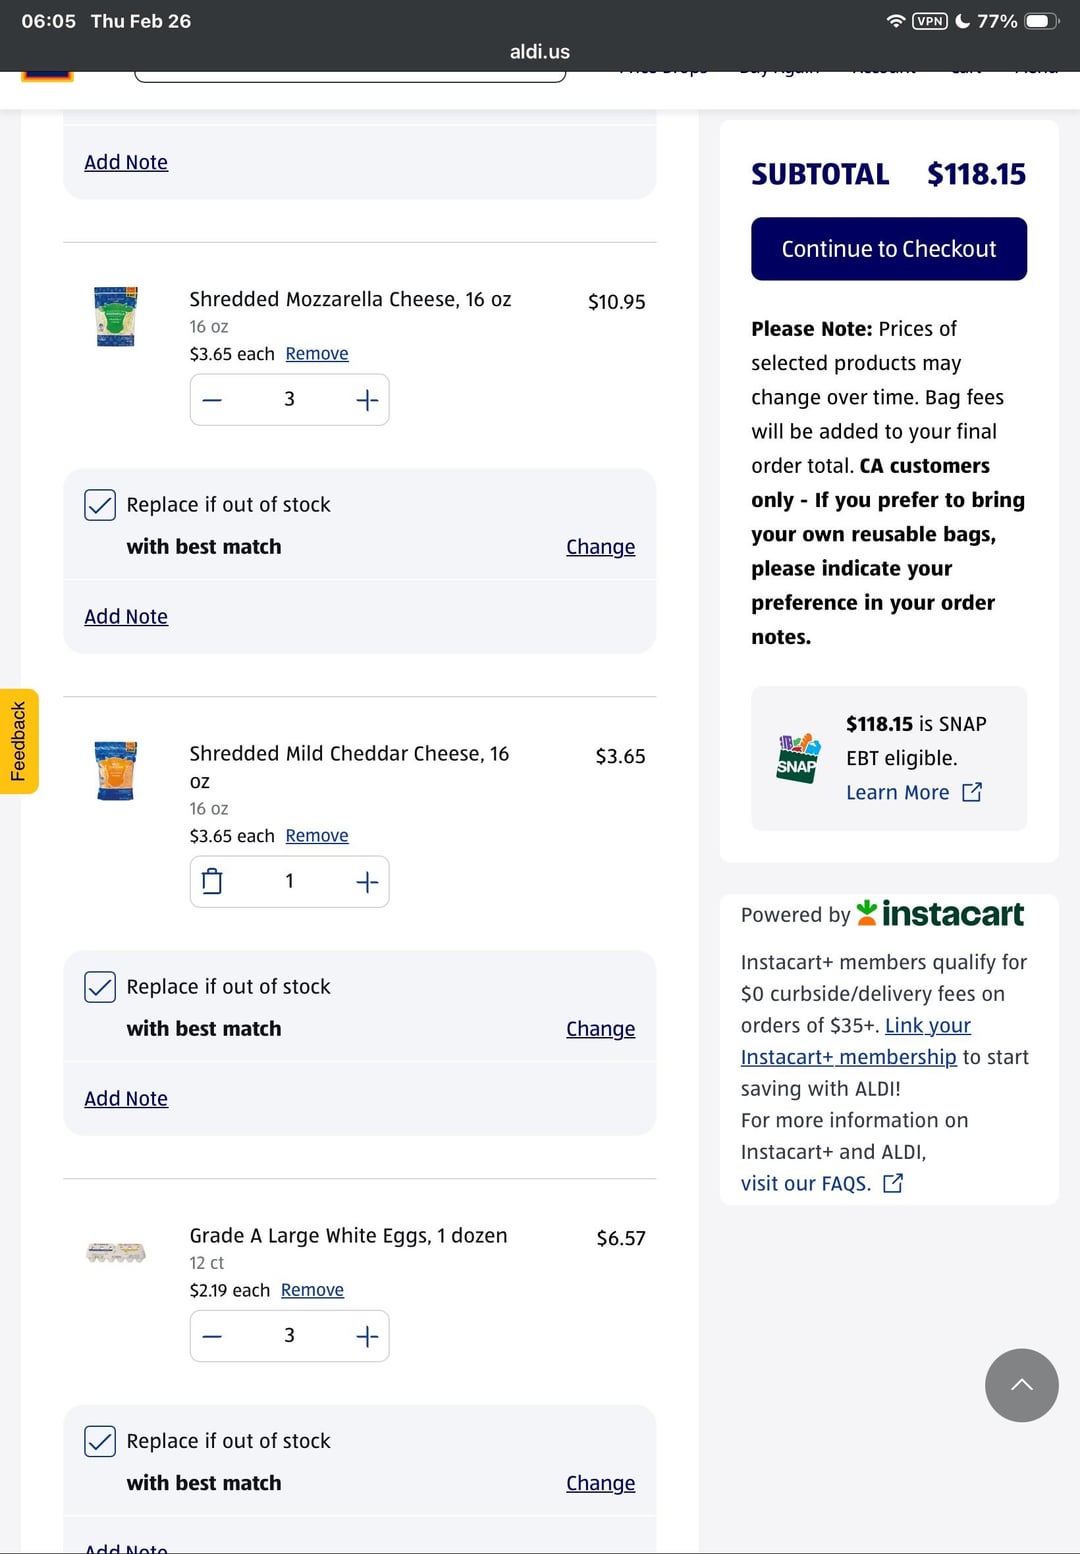This screenshot has width=1080, height=1554.
Task: Uncheck replace if out of stock for Mozzarella
Action: tap(100, 505)
